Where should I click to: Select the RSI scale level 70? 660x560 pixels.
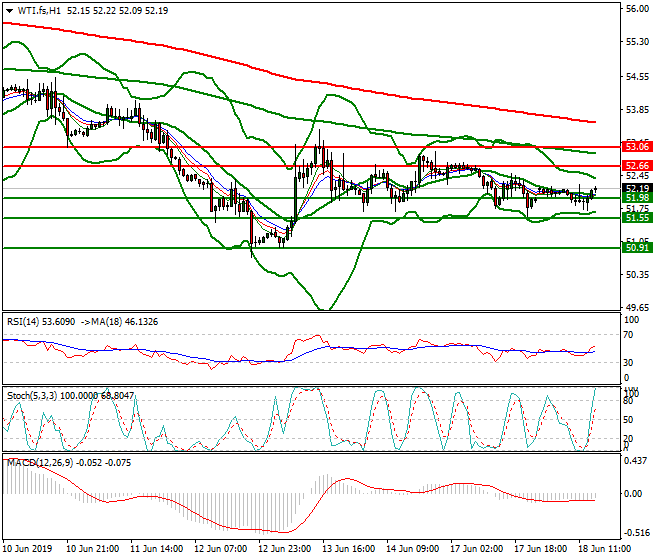click(628, 335)
